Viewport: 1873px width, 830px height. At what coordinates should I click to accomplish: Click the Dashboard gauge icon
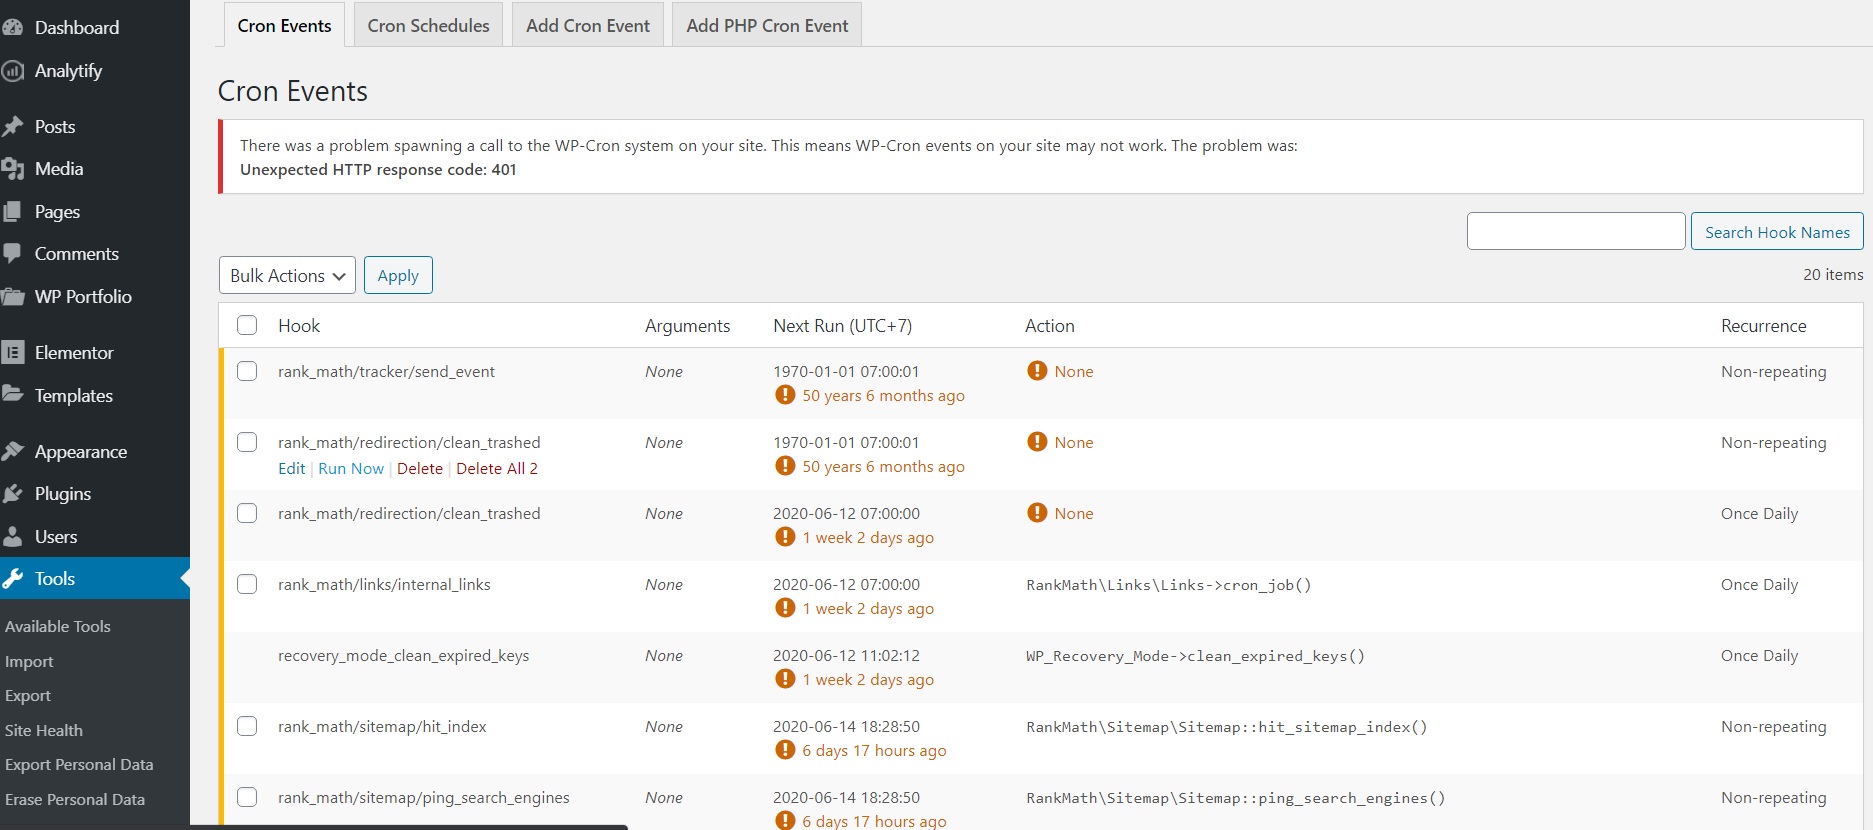coord(12,28)
